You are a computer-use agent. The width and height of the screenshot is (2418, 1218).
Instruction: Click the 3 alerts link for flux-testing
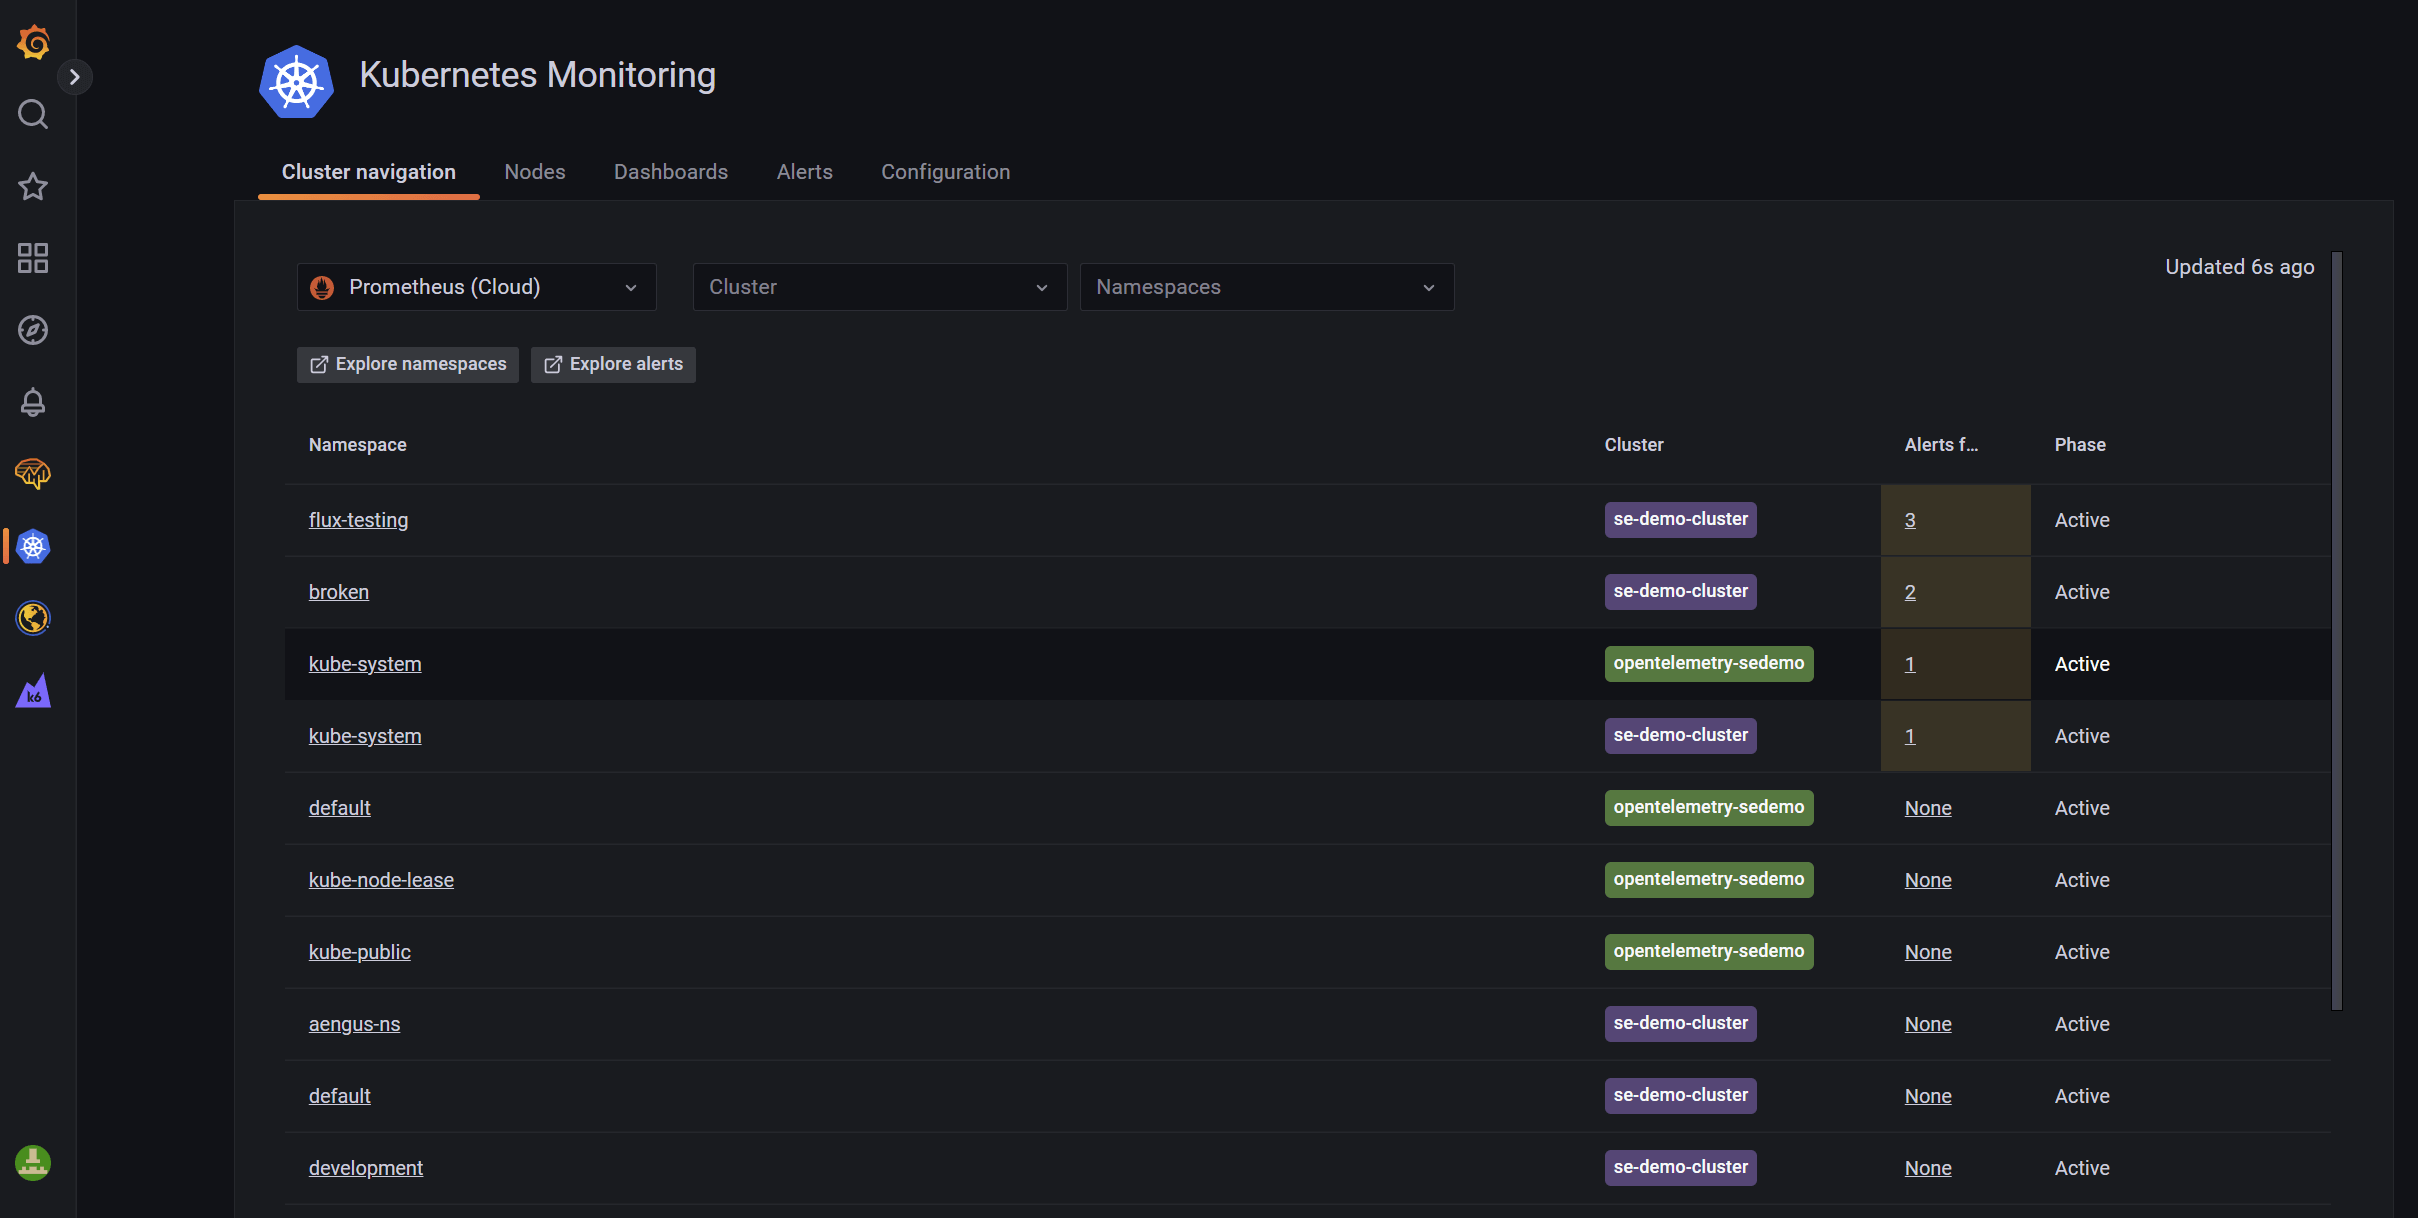tap(1910, 520)
